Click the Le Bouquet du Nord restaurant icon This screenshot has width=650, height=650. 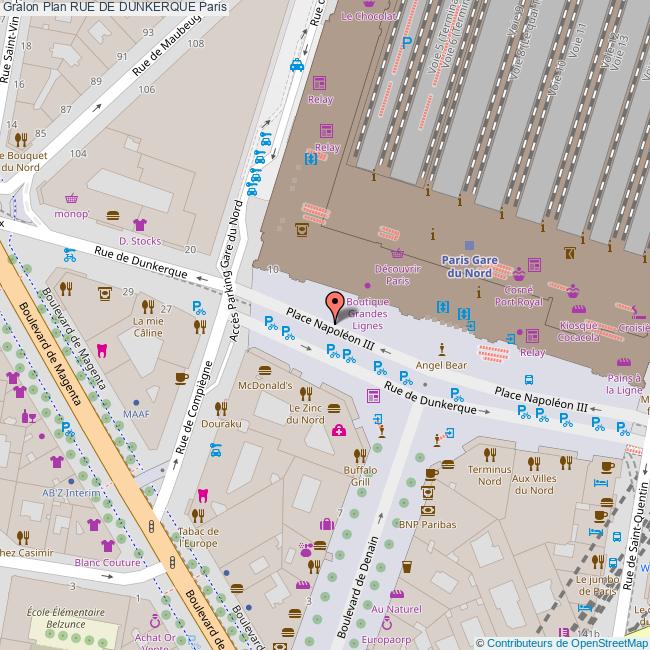[x=21, y=140]
